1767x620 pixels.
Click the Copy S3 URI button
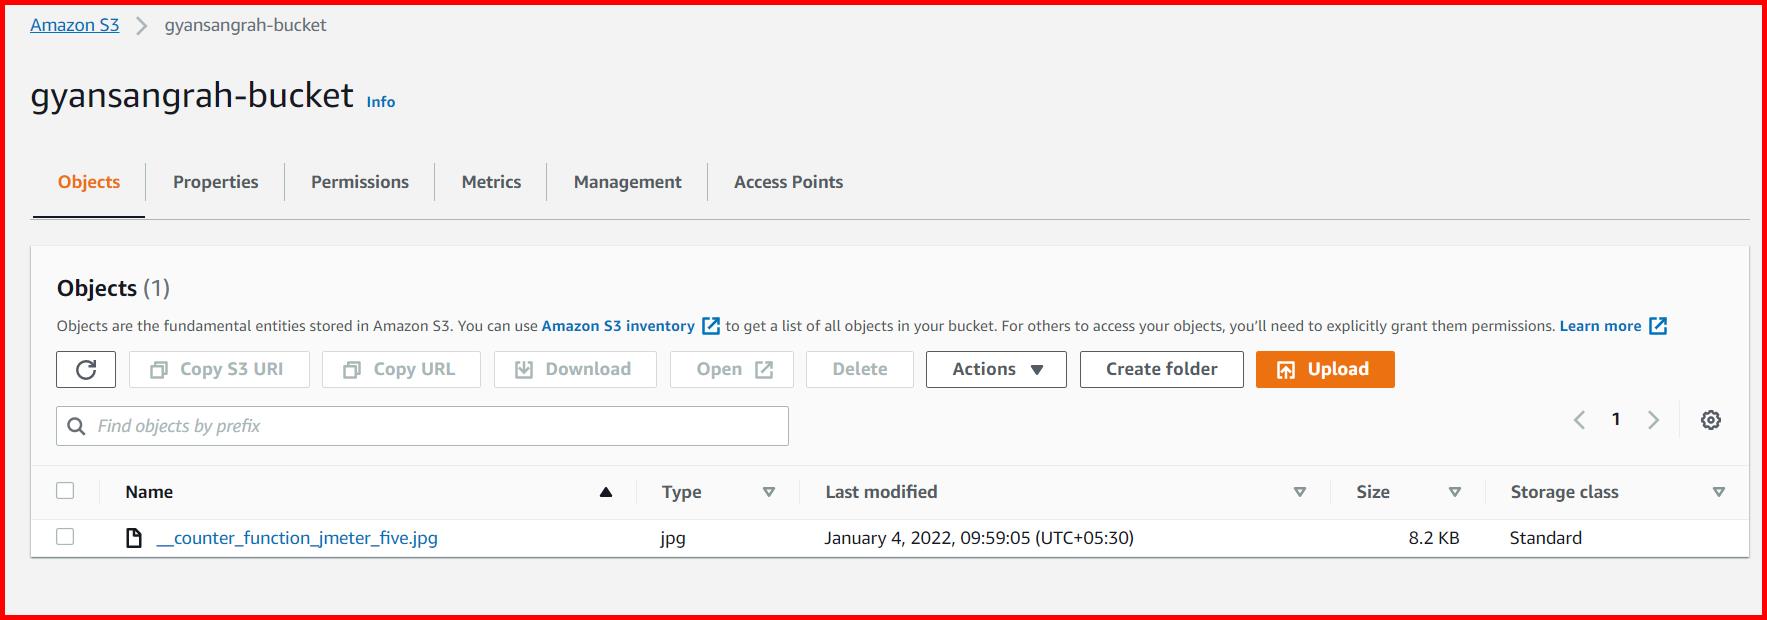click(219, 369)
